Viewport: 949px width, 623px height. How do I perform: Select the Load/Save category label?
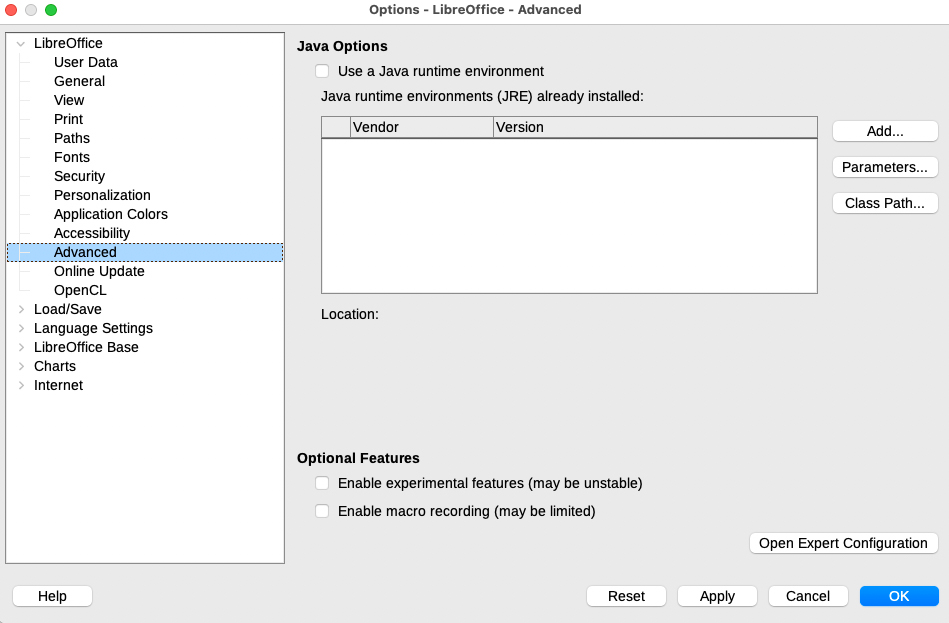point(68,309)
